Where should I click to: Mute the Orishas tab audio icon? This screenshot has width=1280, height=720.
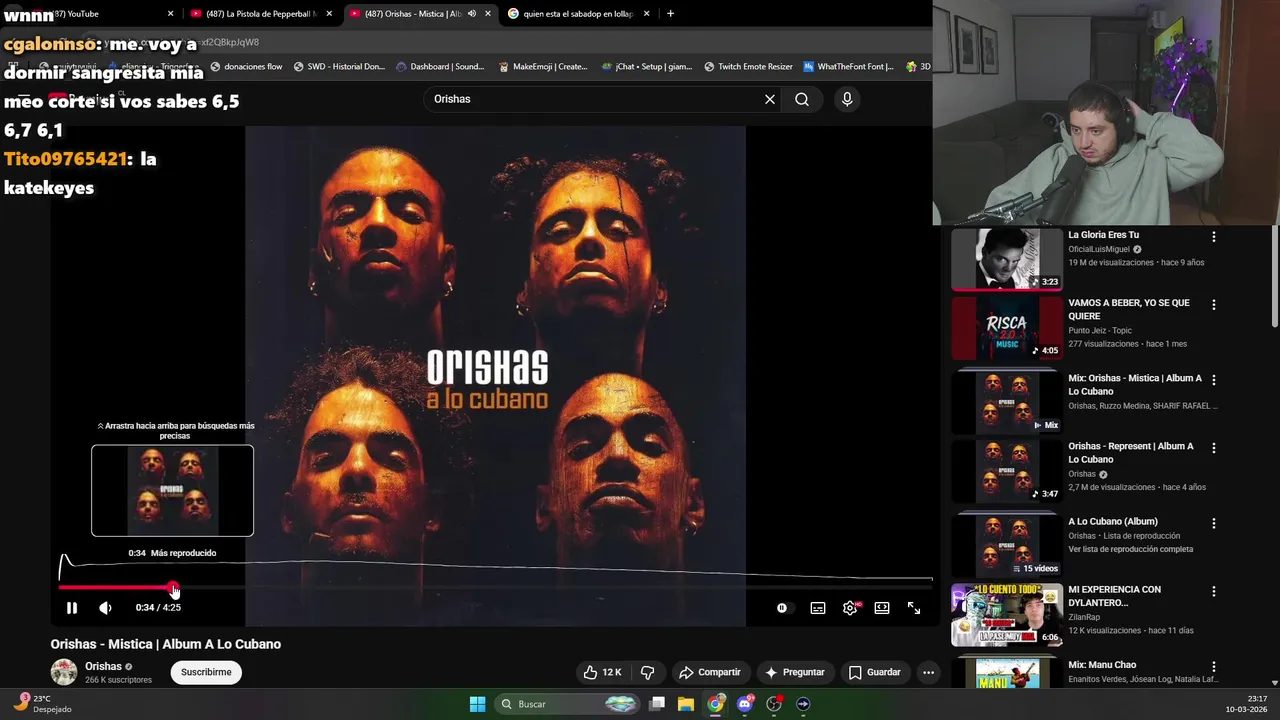tap(472, 14)
